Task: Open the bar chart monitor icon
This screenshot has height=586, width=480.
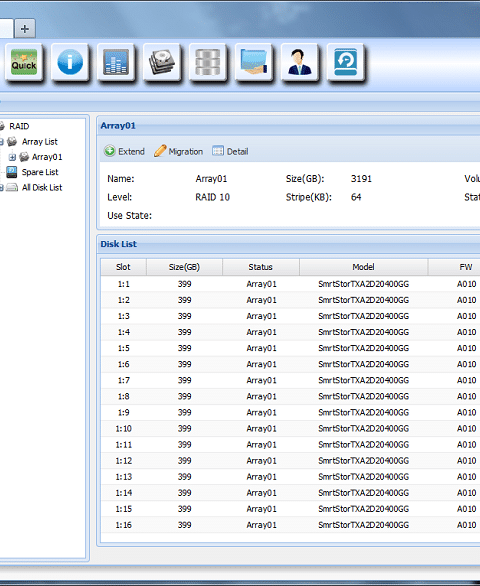Action: tap(116, 62)
